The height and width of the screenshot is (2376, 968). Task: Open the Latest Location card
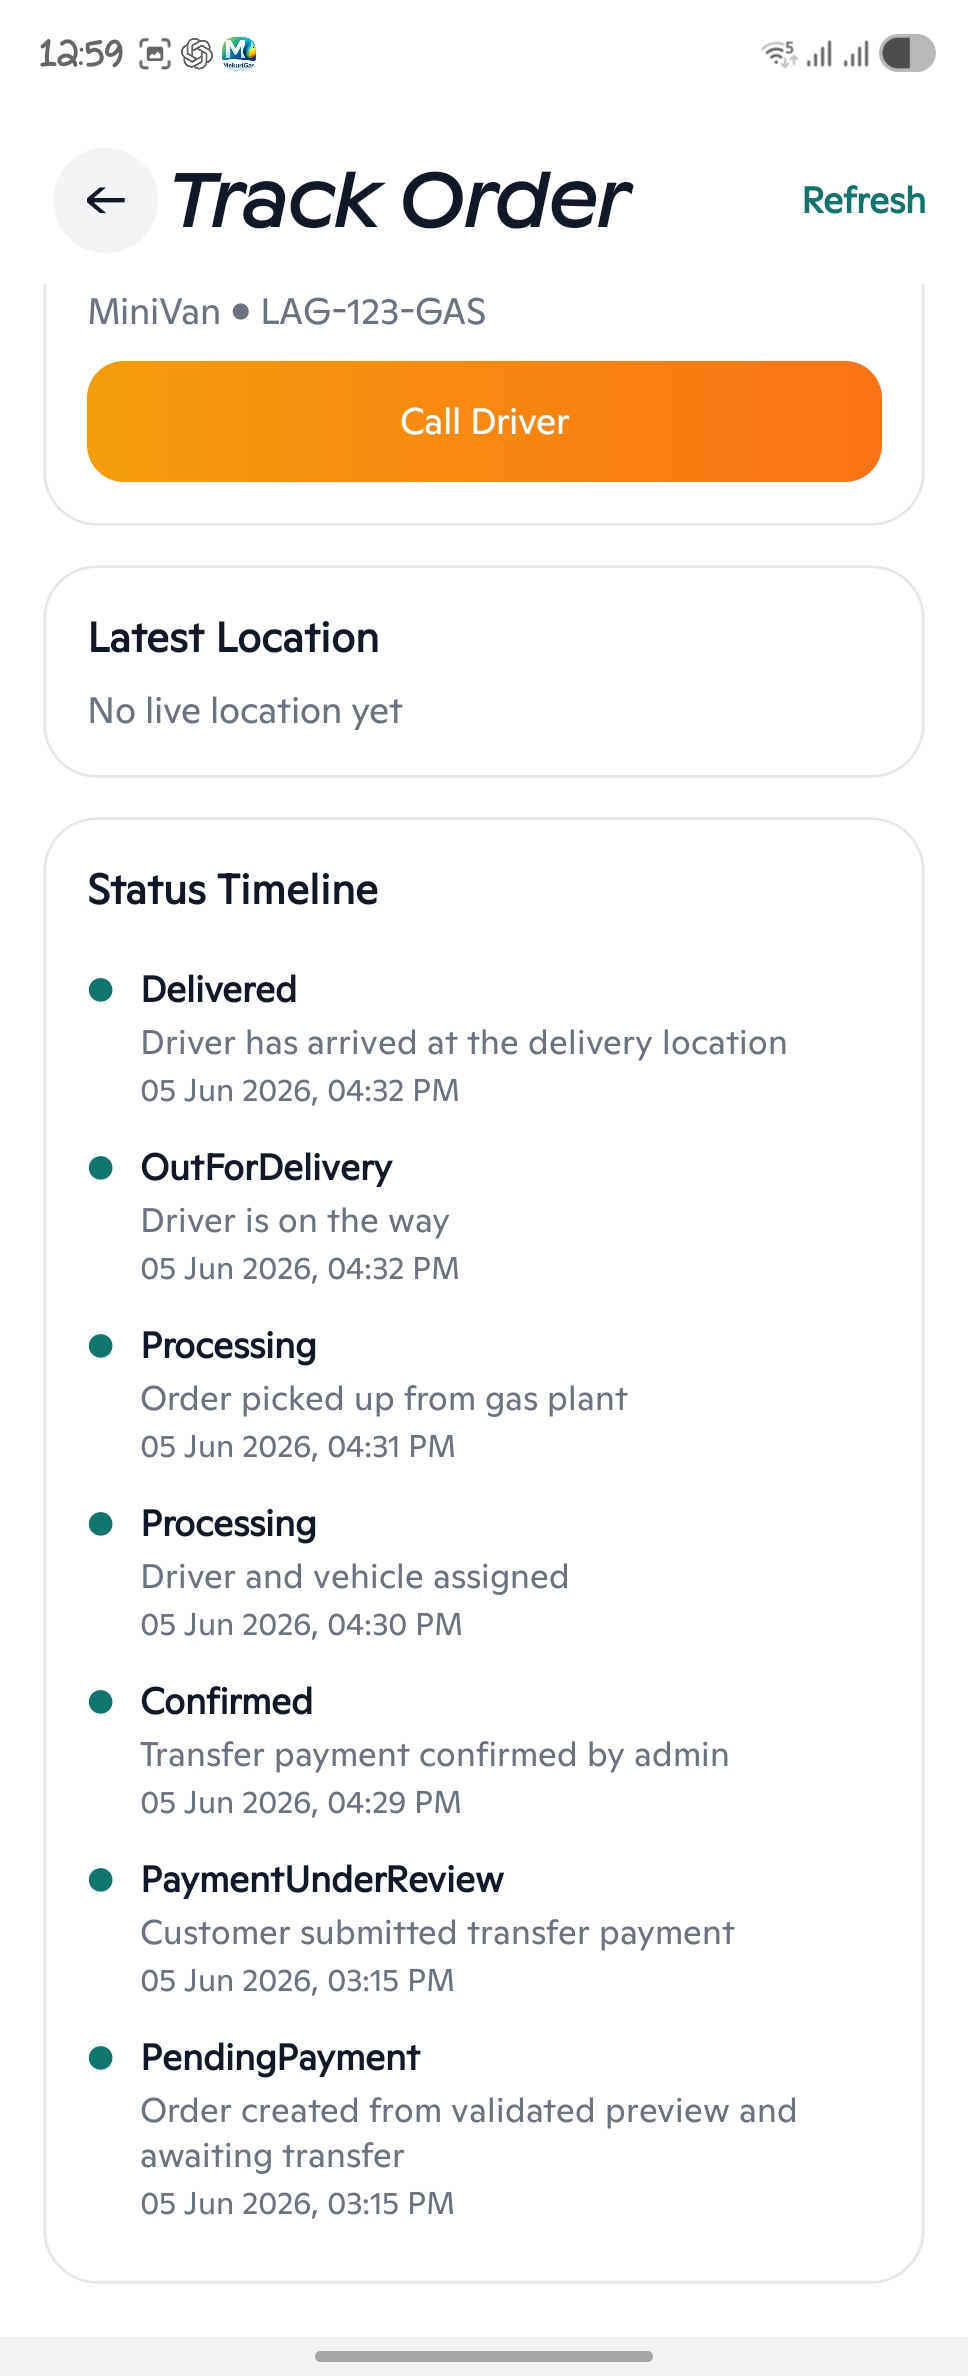[x=484, y=672]
